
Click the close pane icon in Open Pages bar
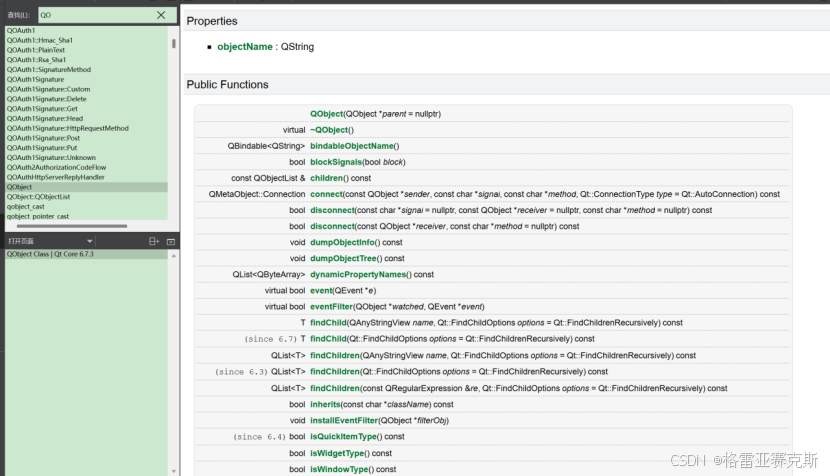coord(171,241)
